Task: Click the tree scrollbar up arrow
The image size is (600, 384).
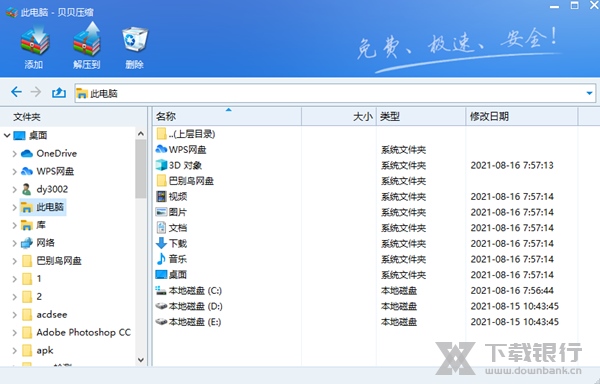Action: pyautogui.click(x=141, y=133)
